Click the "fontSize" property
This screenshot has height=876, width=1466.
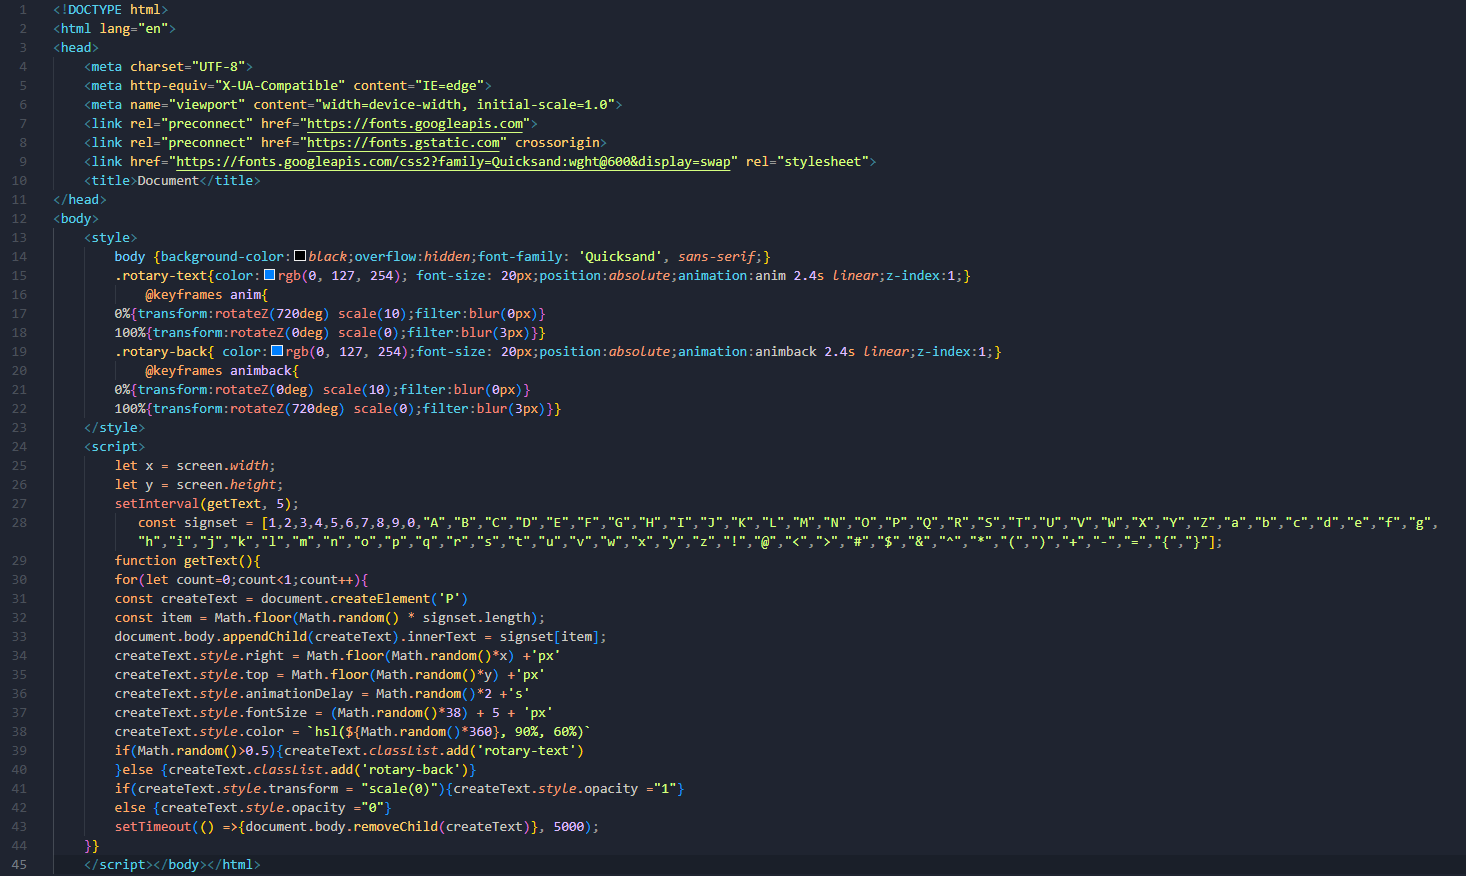[x=276, y=713]
